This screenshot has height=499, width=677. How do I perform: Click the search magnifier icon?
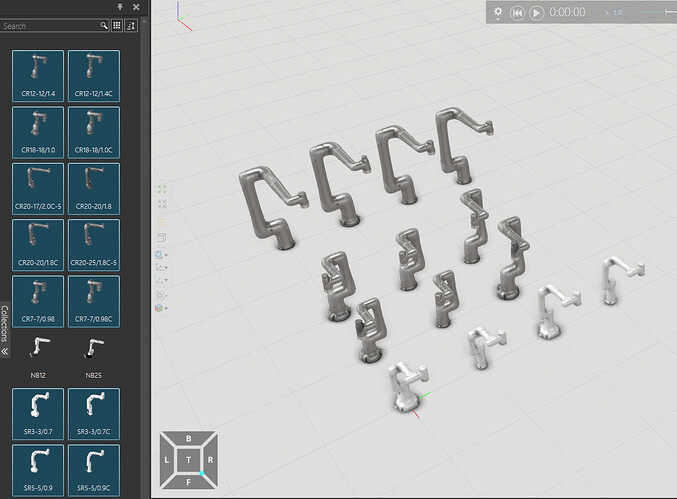point(104,26)
